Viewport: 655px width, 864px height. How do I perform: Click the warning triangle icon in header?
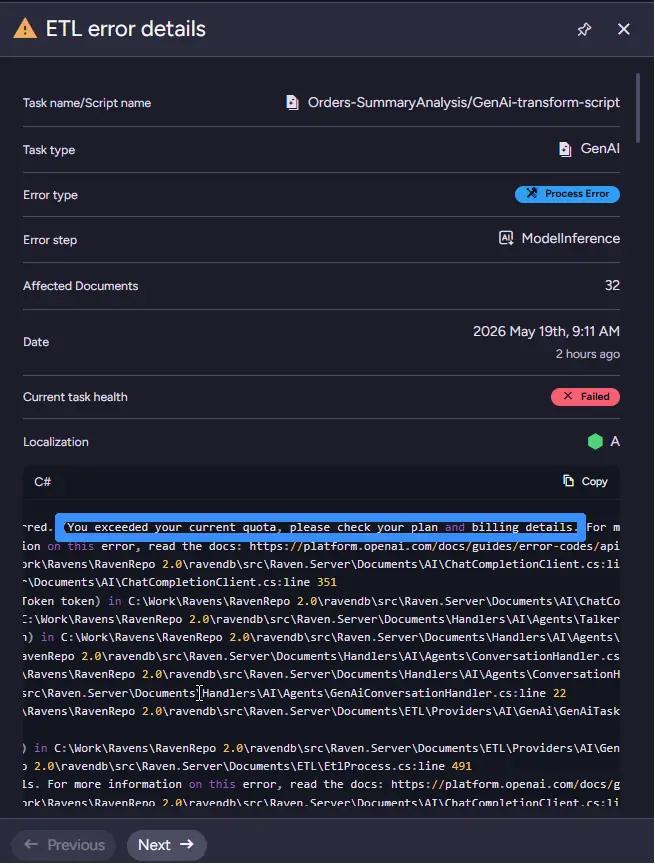coord(25,29)
